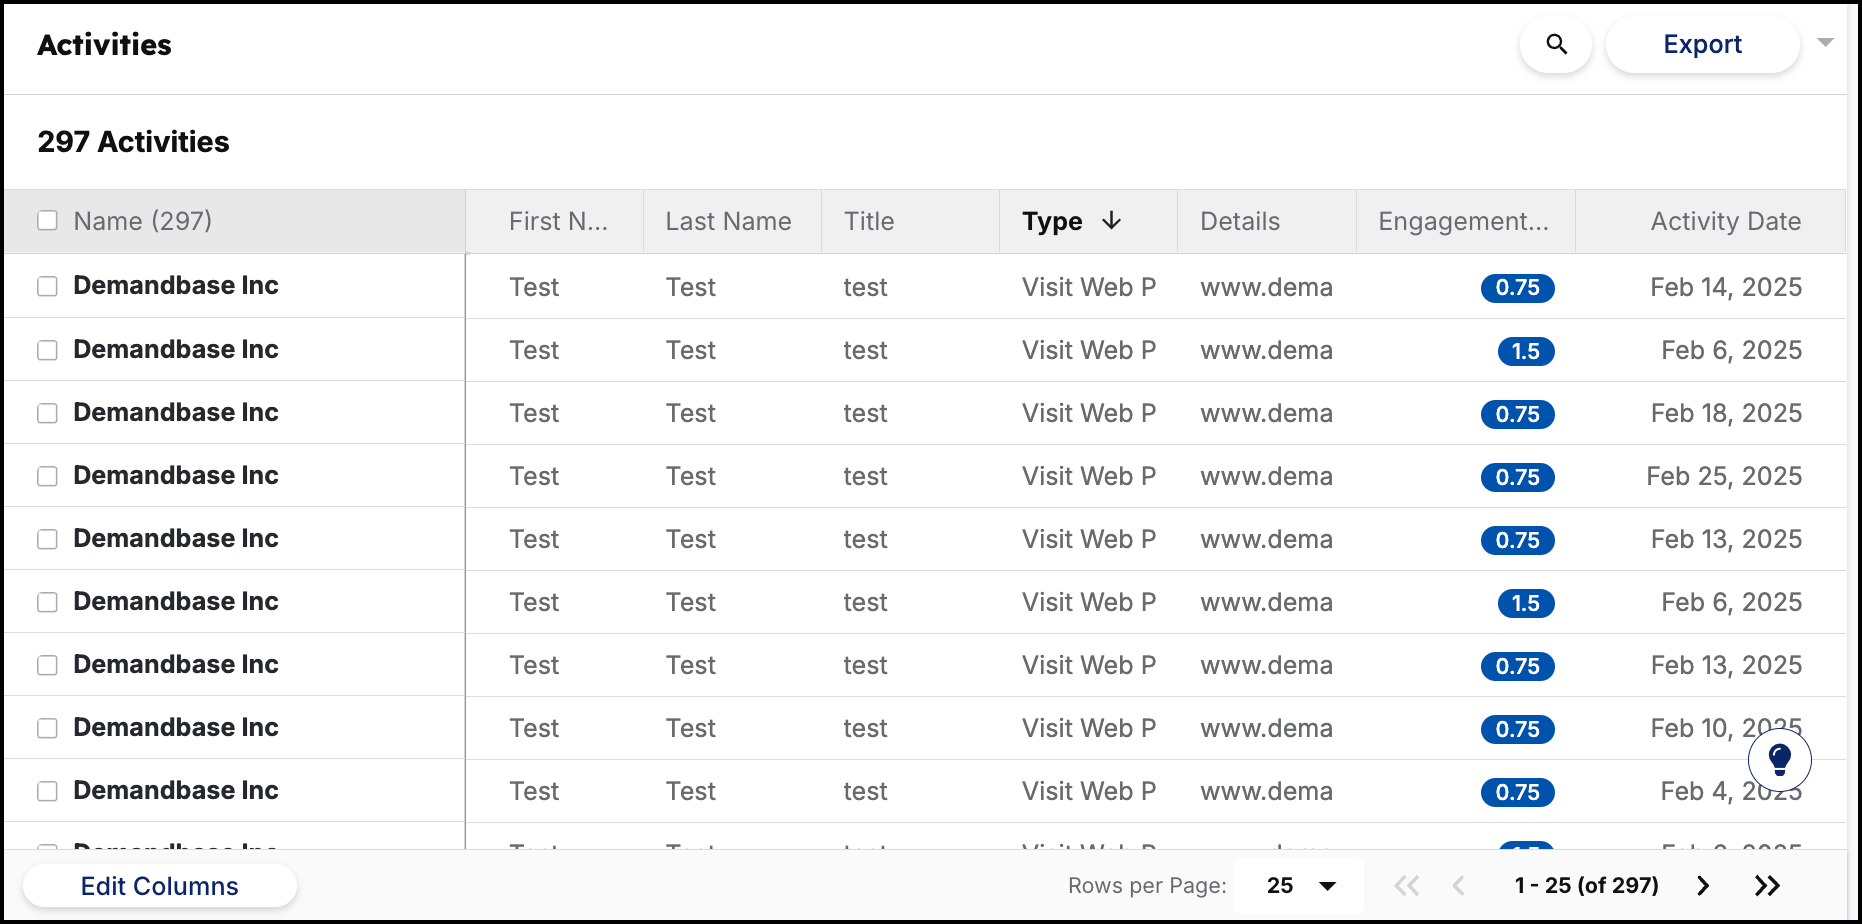Click the Feb 10 date cell

pyautogui.click(x=1726, y=728)
